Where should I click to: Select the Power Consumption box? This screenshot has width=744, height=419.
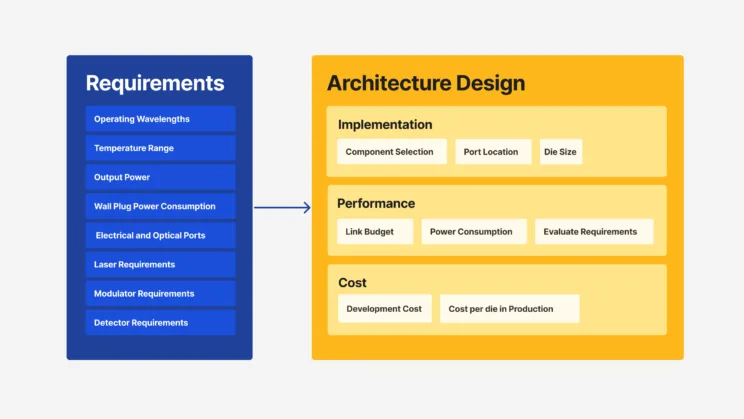coord(474,232)
